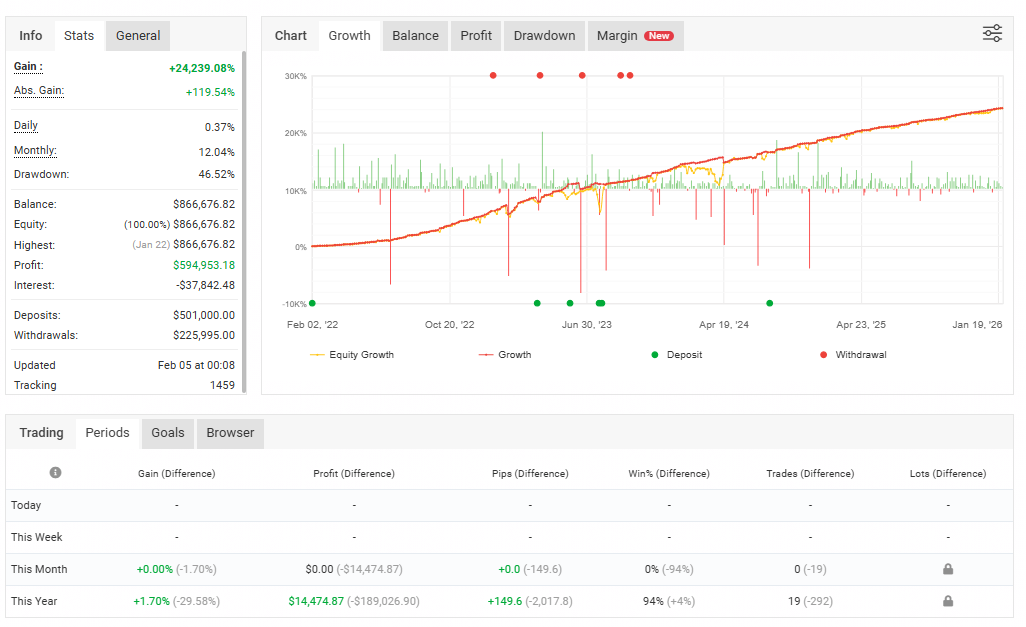1026x627 pixels.
Task: Click the rightmost green deposit dot on chart
Action: 769,303
